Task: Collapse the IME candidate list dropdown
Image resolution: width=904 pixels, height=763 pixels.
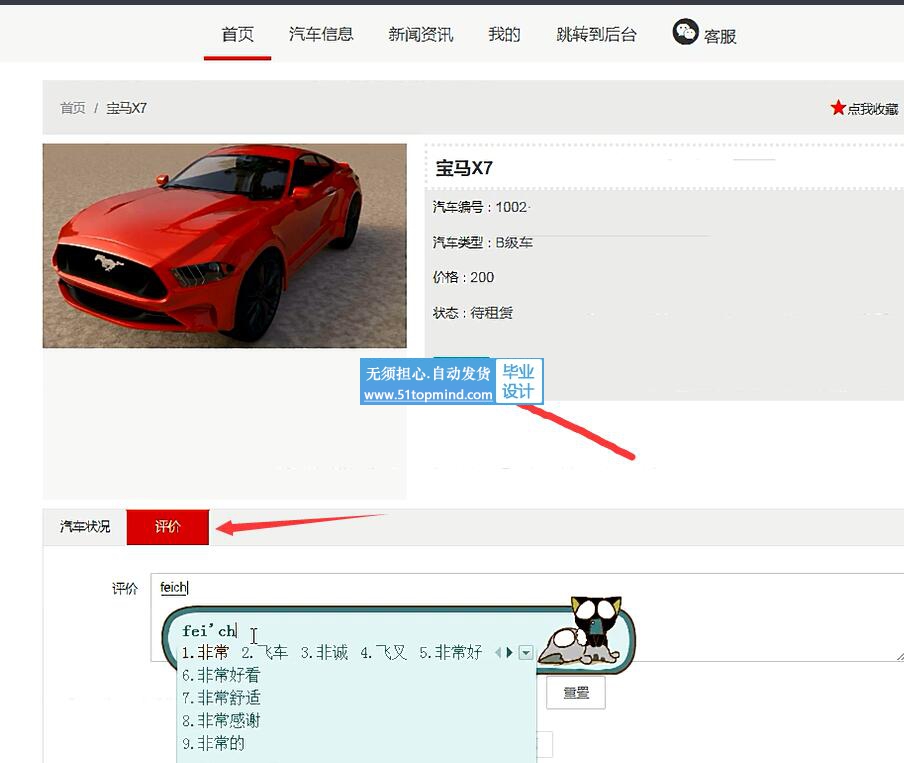Action: click(526, 652)
